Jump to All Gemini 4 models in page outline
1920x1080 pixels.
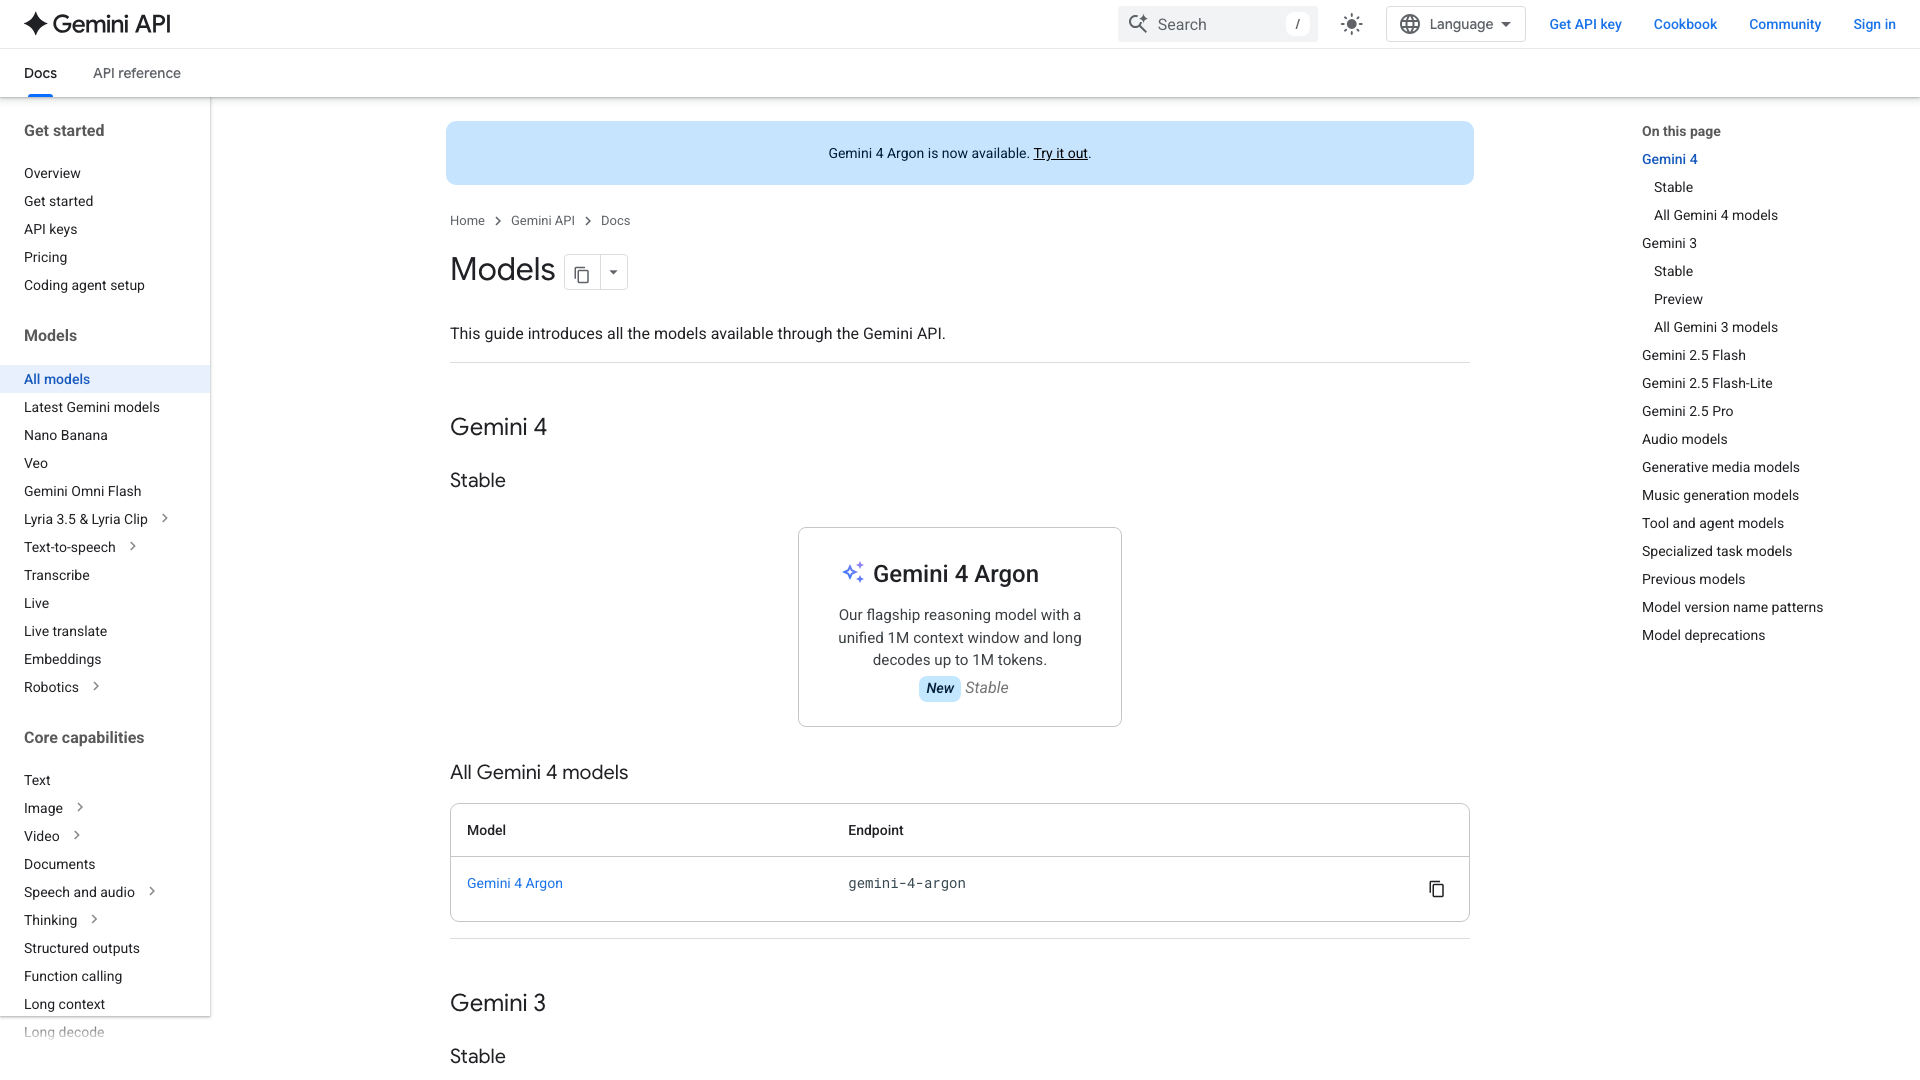1716,215
